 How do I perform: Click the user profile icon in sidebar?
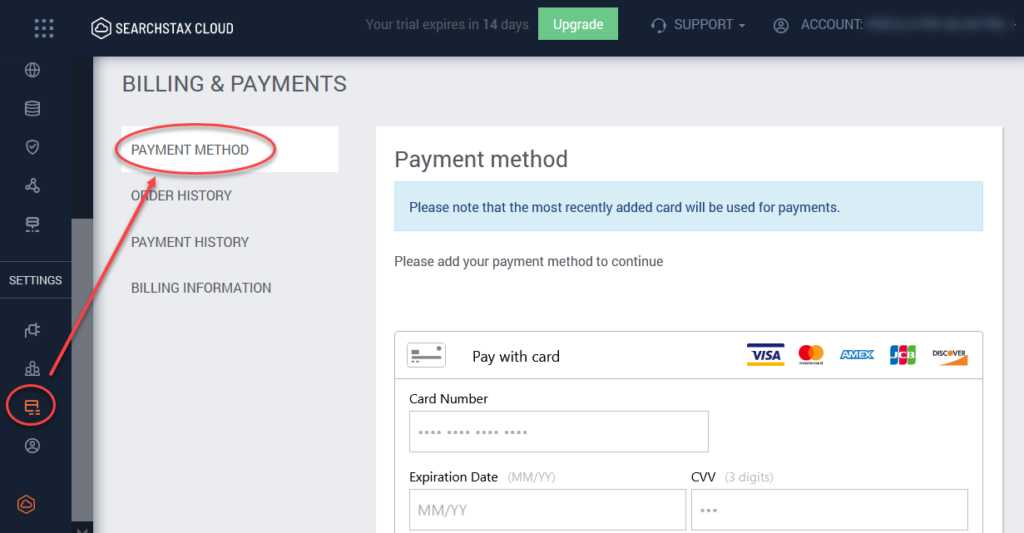click(32, 445)
